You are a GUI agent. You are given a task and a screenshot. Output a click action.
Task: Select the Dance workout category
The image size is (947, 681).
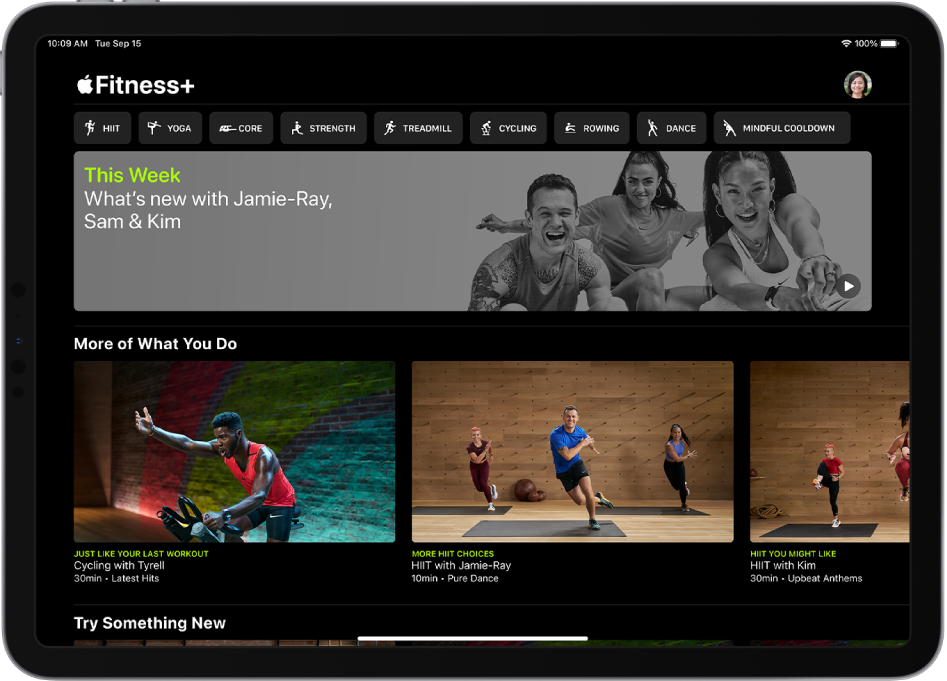coord(672,128)
